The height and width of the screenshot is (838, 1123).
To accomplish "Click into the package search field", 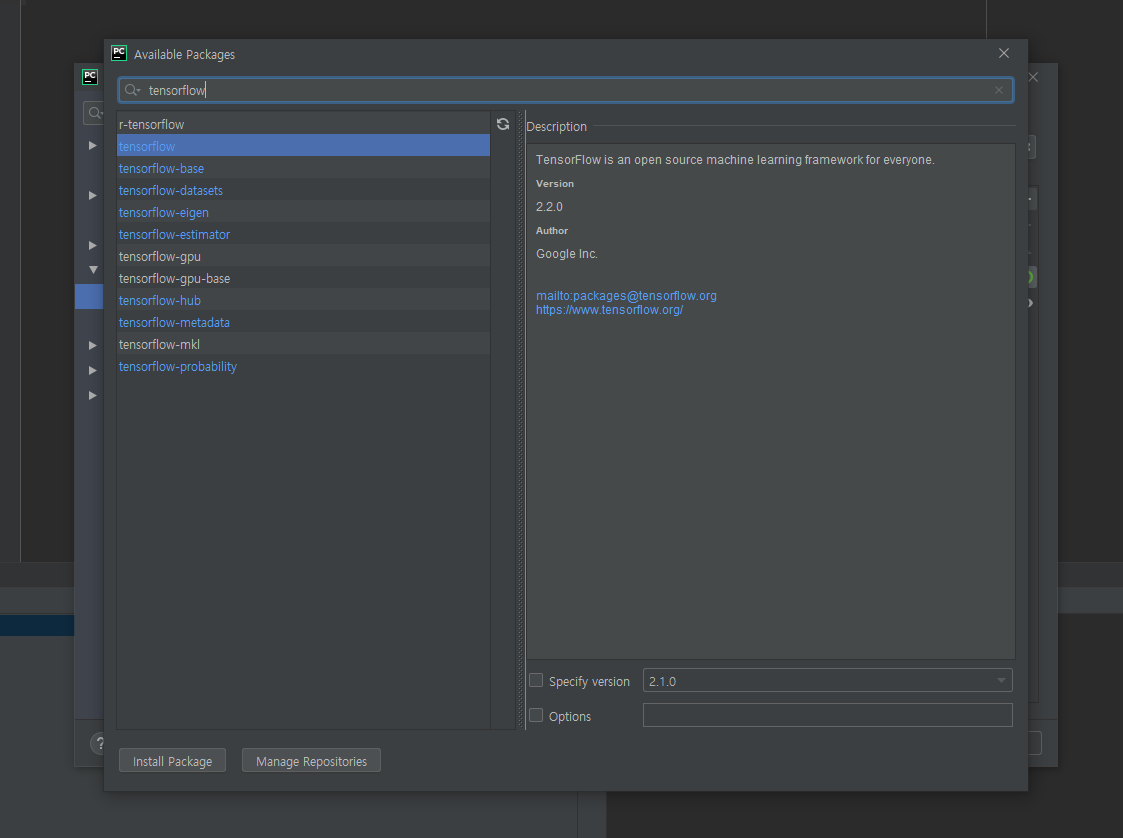I will (x=566, y=90).
